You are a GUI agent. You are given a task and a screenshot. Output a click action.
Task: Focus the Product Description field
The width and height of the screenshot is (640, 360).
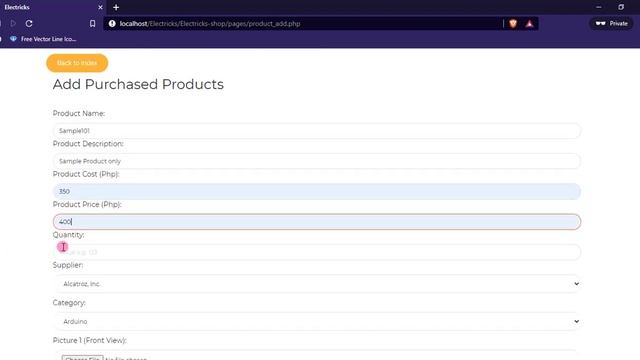[317, 161]
